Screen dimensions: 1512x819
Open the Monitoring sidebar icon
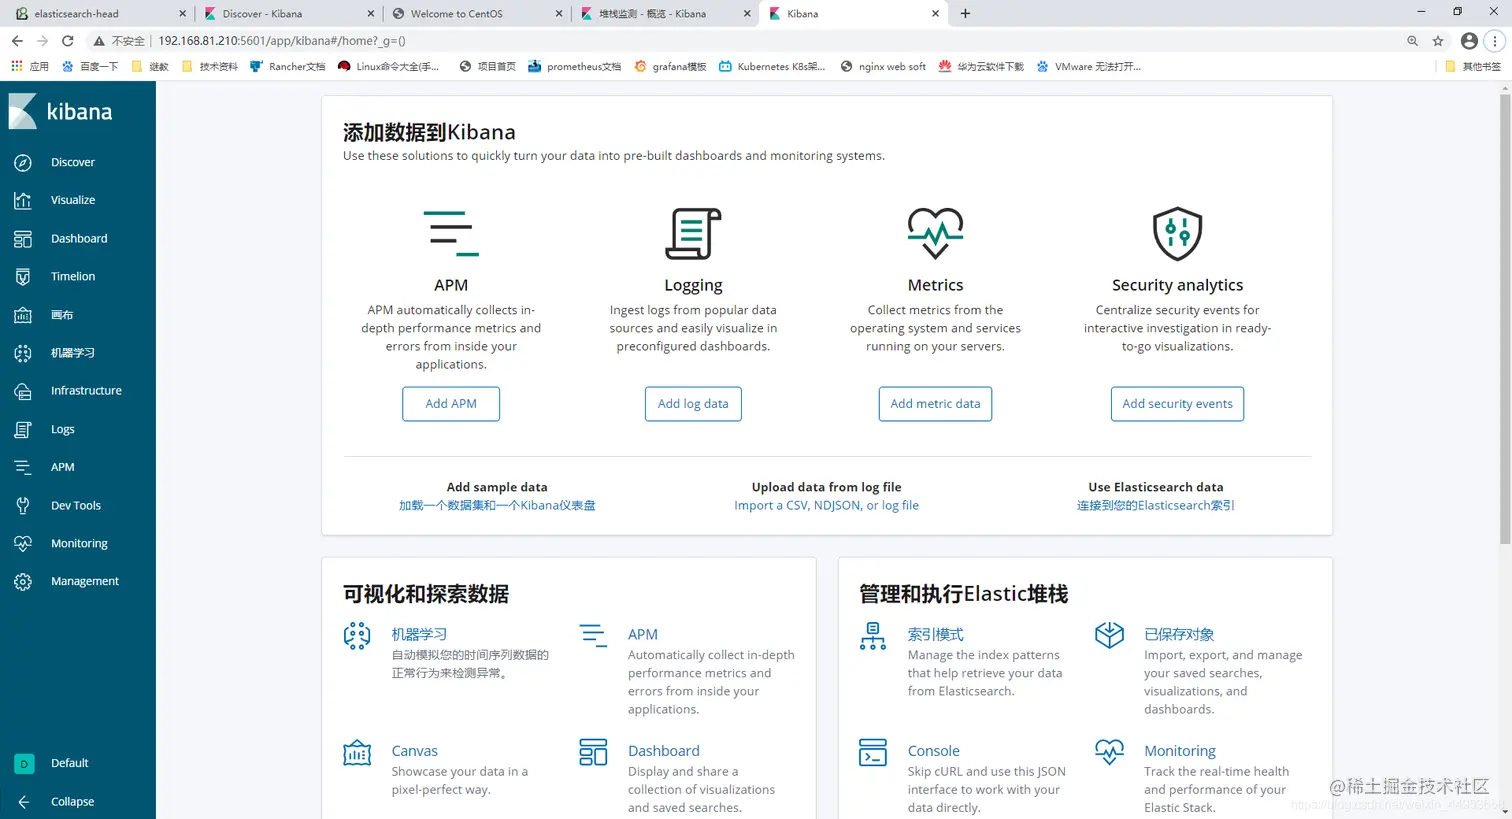coord(23,544)
